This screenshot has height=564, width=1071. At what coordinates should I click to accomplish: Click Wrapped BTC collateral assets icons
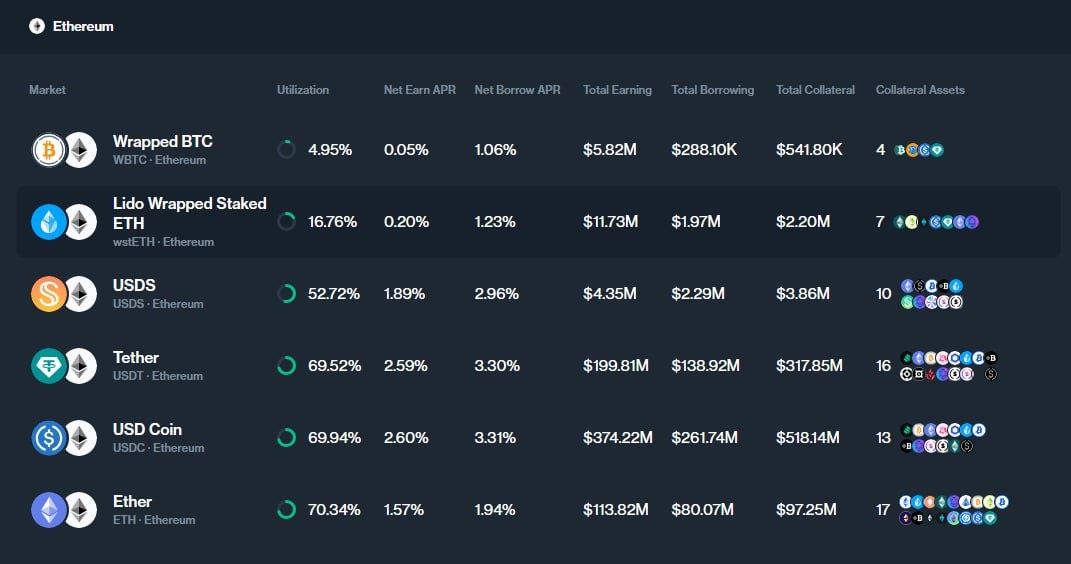(918, 150)
